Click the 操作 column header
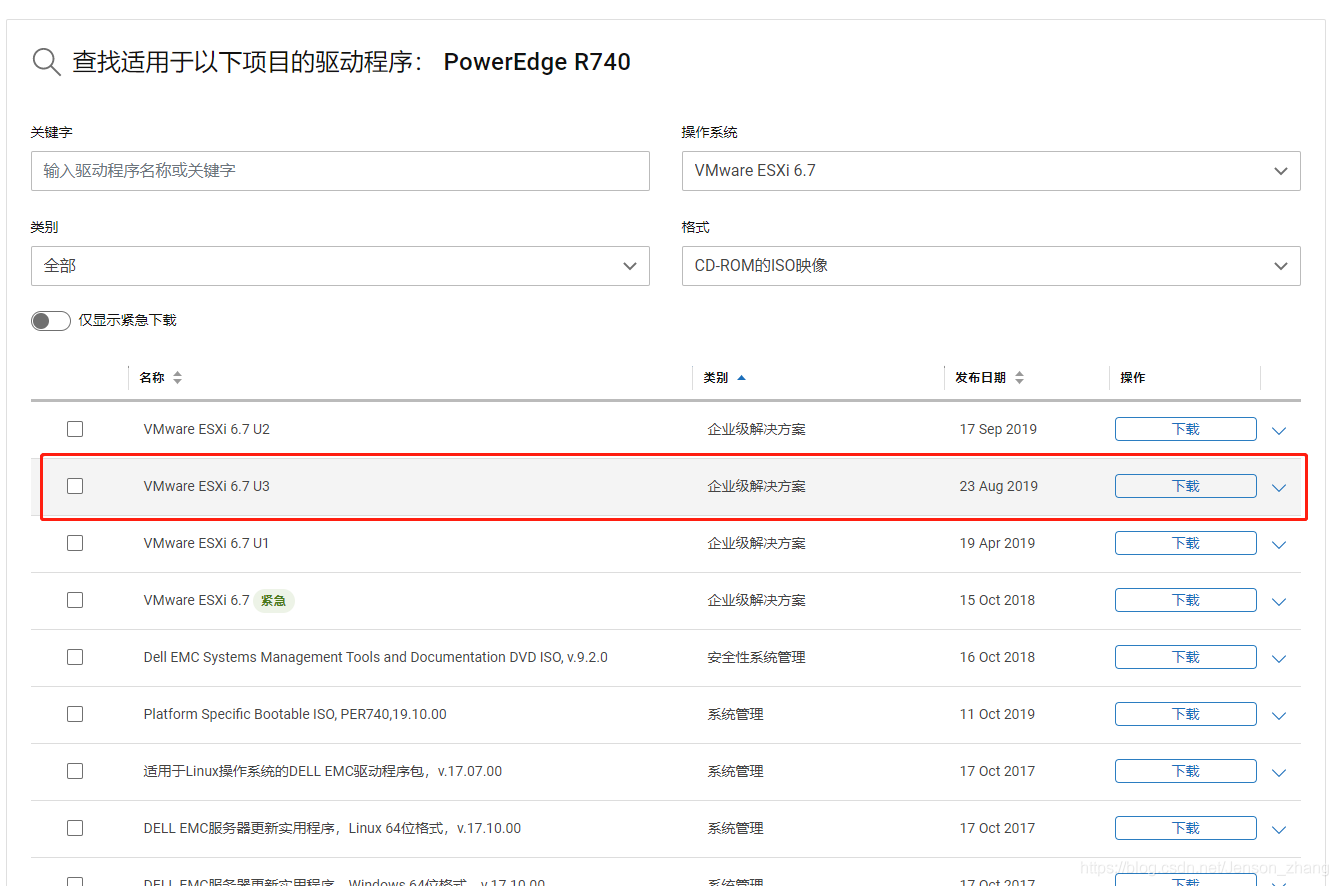The image size is (1338, 886). (1133, 377)
